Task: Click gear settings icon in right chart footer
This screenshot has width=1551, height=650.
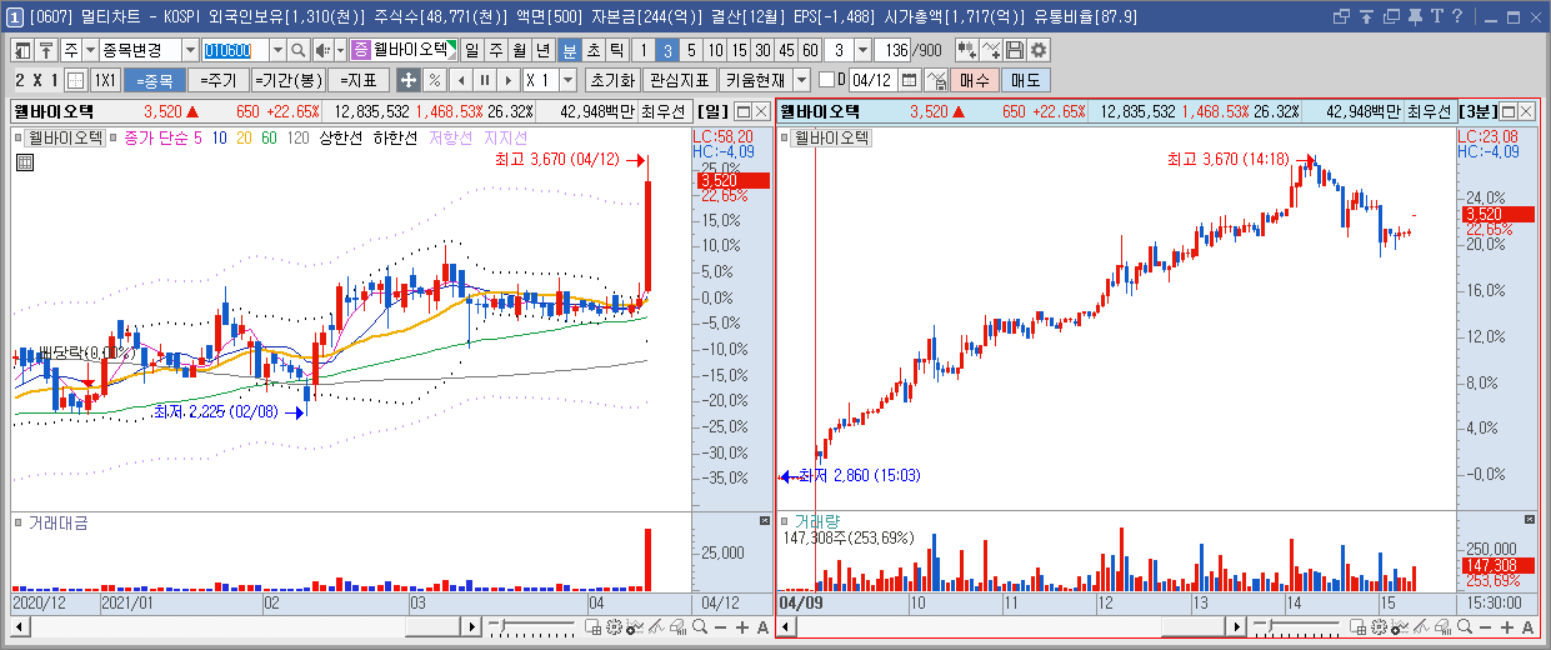Action: pyautogui.click(x=1380, y=627)
